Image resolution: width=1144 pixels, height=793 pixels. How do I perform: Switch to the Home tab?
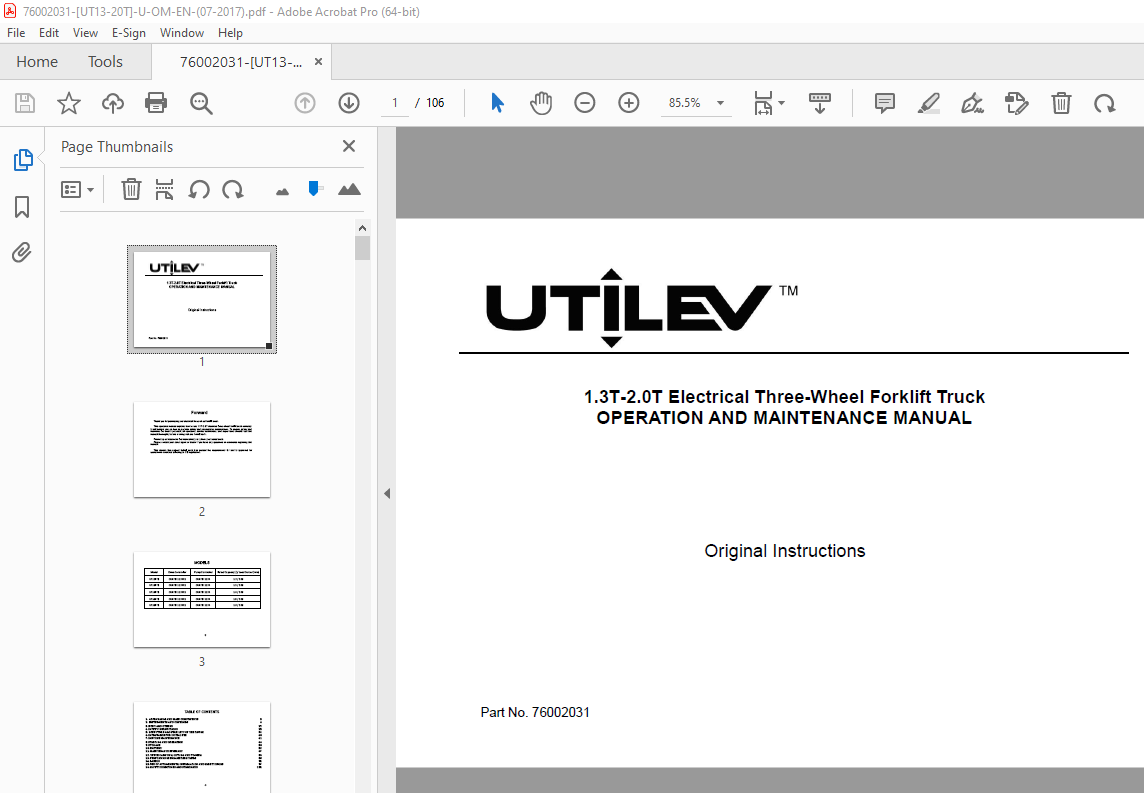tap(37, 62)
